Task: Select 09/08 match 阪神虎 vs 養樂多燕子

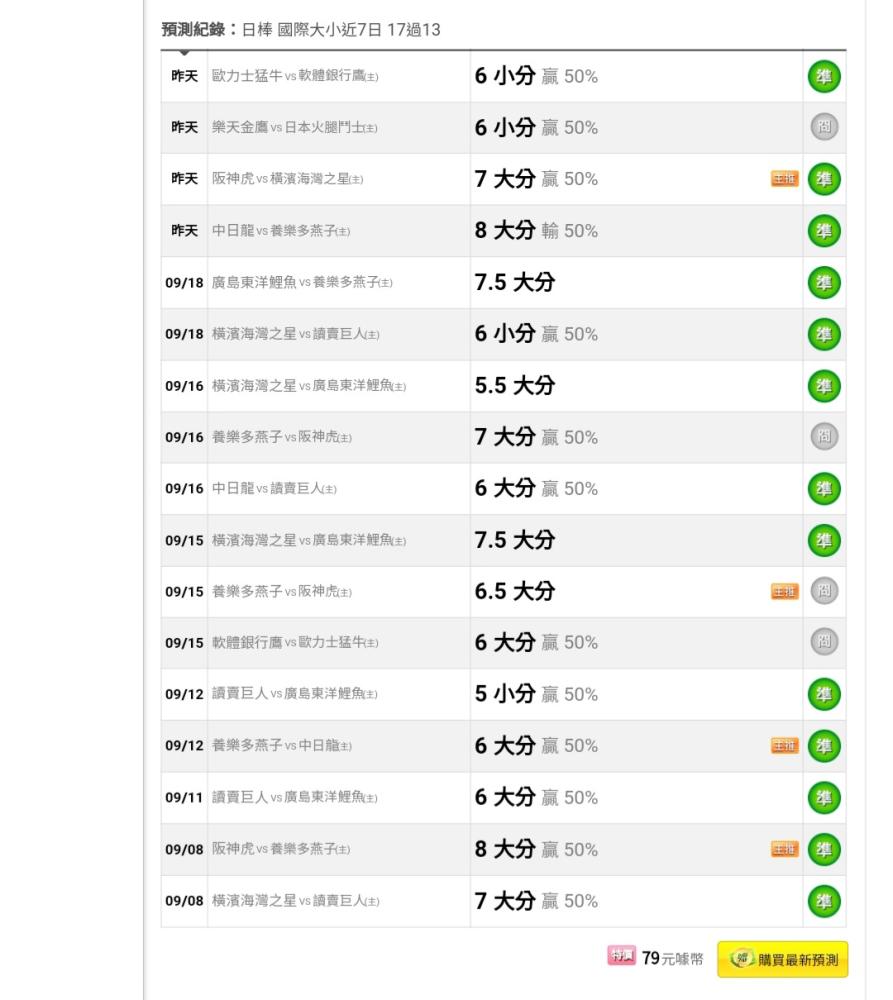Action: (281, 849)
